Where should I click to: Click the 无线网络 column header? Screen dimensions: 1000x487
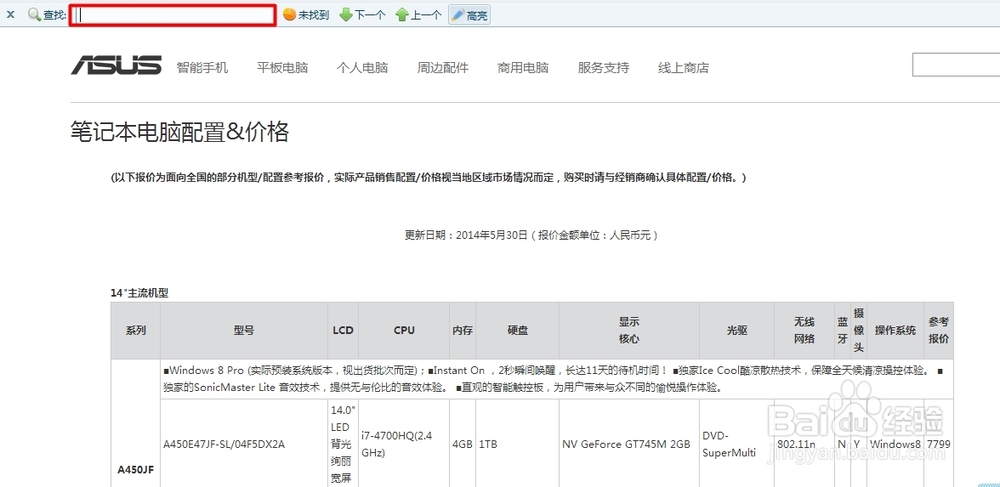(x=804, y=330)
